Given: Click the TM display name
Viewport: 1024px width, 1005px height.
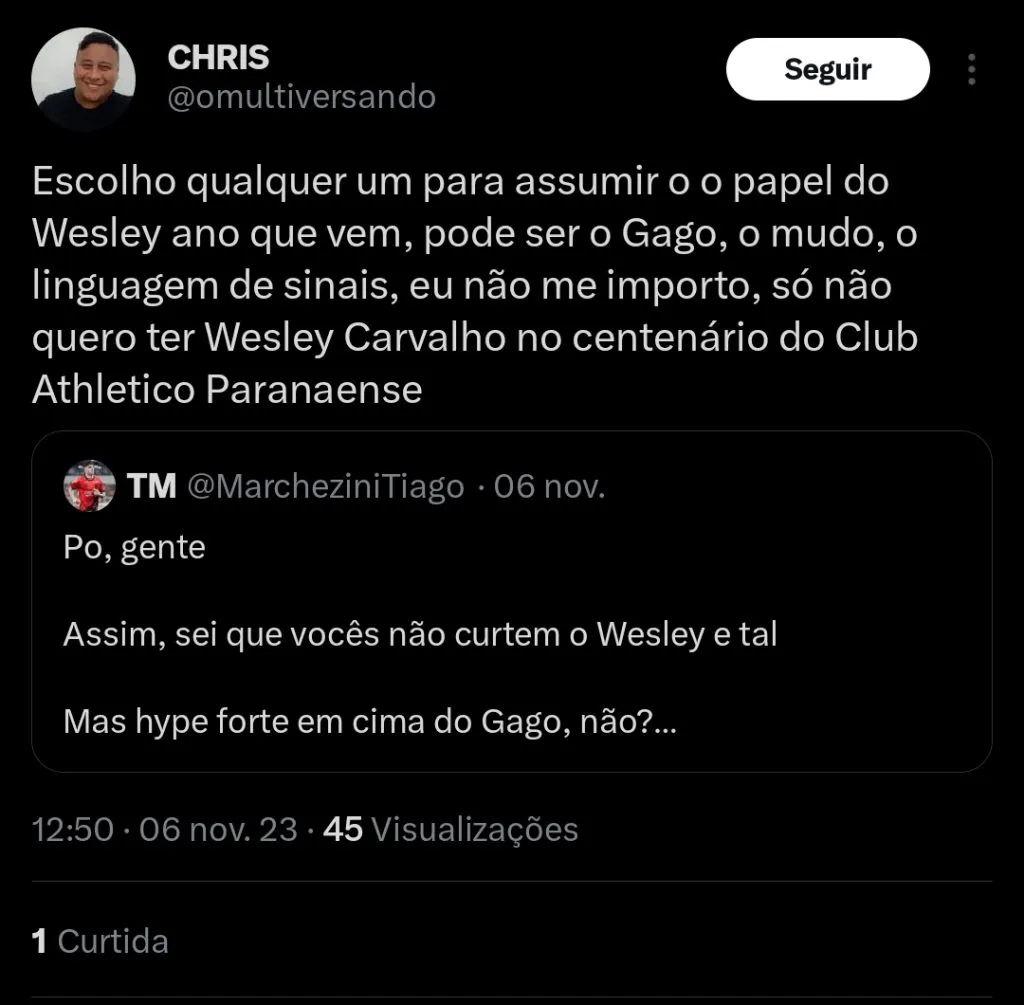Looking at the screenshot, I should [x=152, y=487].
